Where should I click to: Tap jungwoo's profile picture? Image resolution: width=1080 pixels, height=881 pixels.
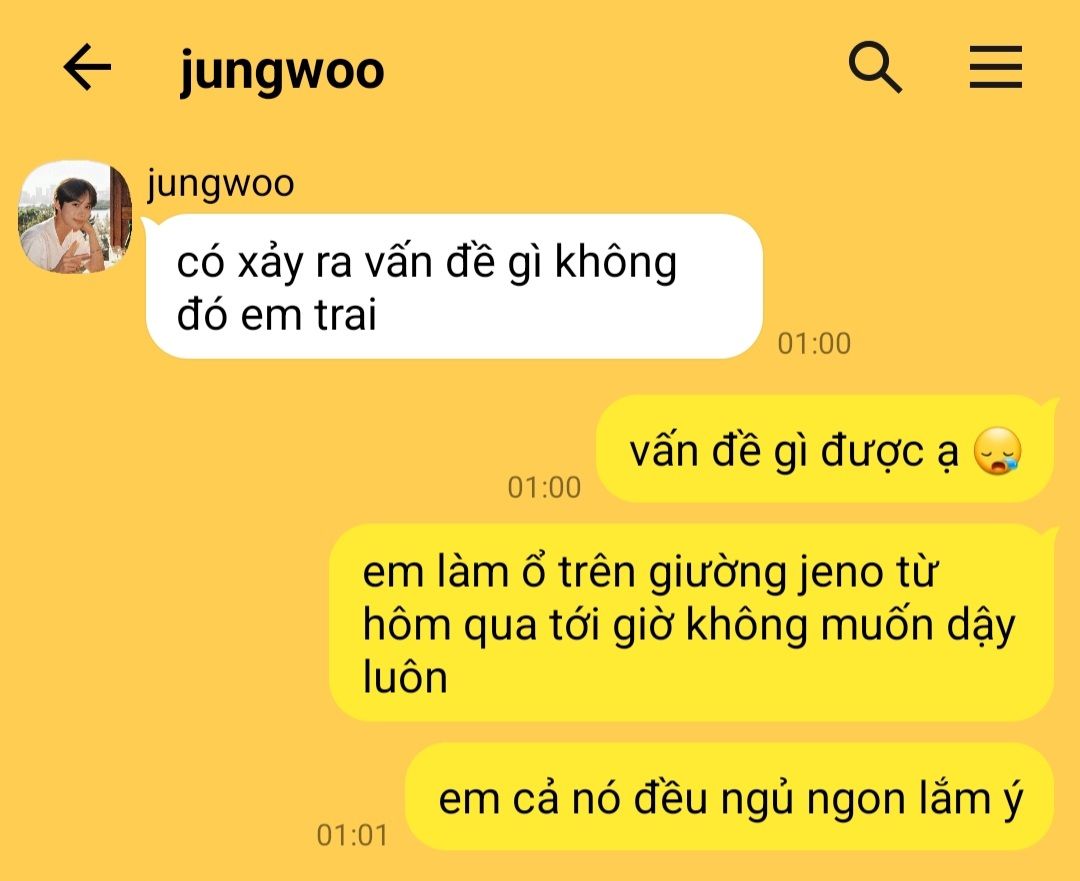click(x=74, y=217)
